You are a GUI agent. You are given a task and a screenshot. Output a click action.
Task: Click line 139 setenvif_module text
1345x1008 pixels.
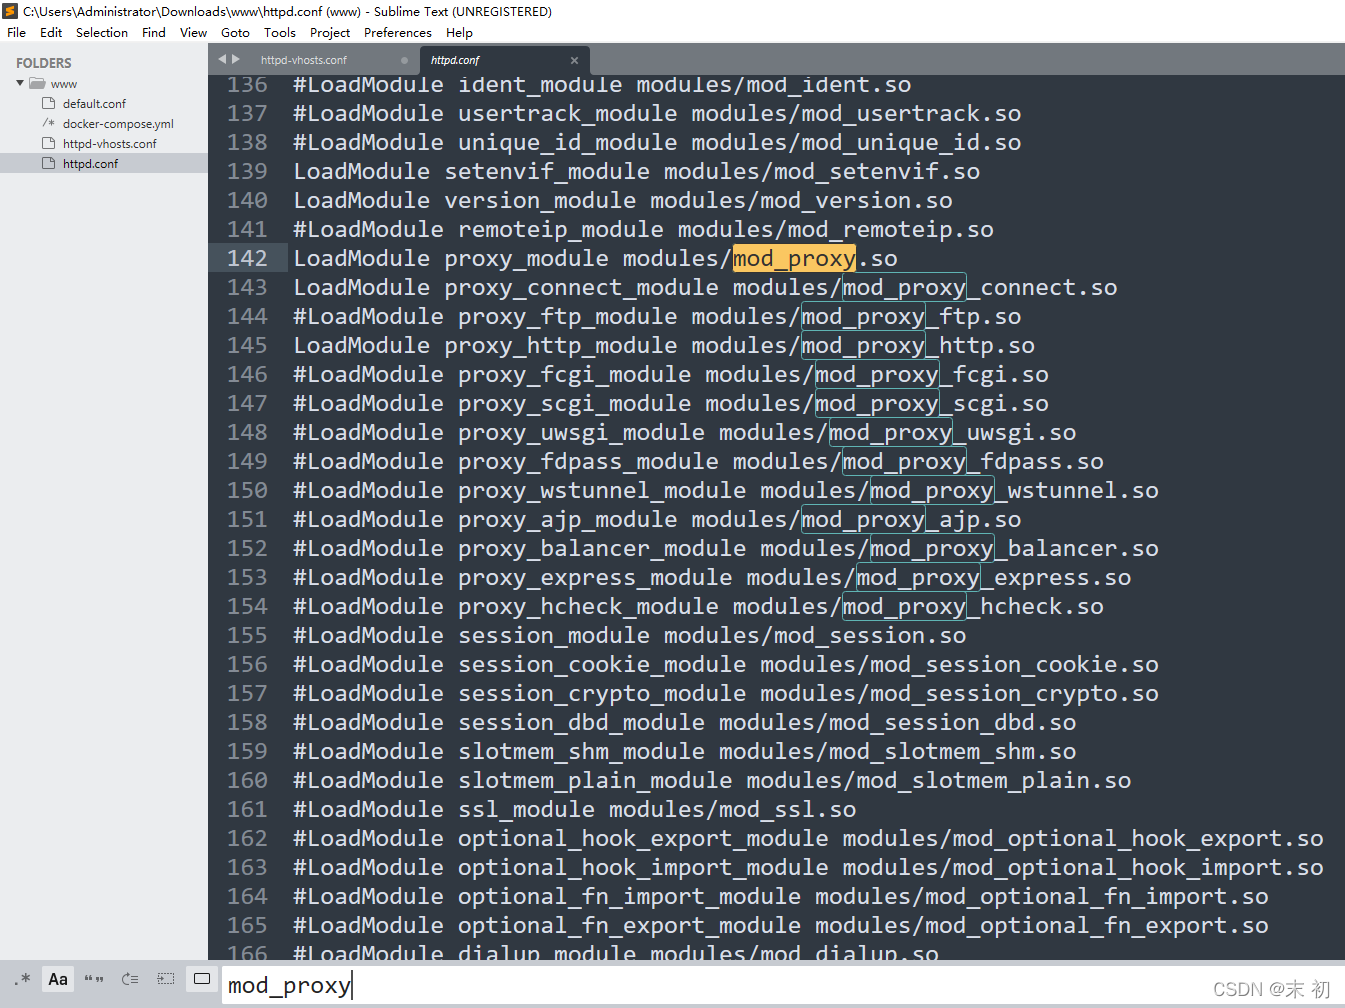coord(547,172)
